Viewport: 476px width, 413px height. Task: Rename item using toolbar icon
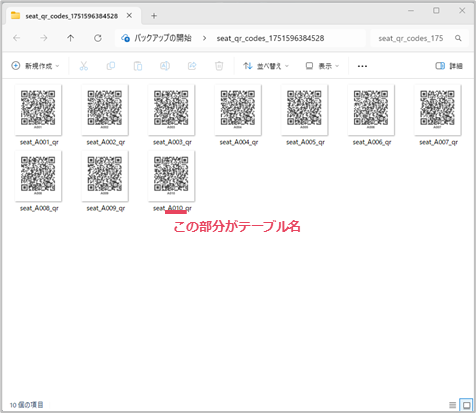tap(165, 66)
